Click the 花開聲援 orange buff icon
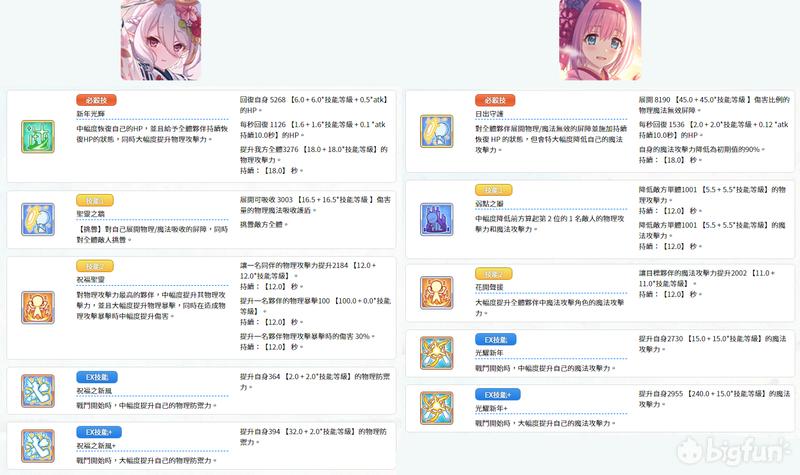The height and width of the screenshot is (475, 800). 436,293
